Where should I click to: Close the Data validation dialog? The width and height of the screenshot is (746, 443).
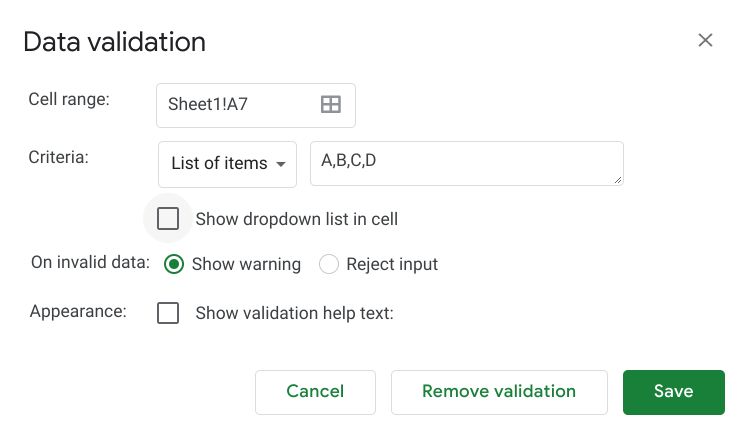coord(705,40)
